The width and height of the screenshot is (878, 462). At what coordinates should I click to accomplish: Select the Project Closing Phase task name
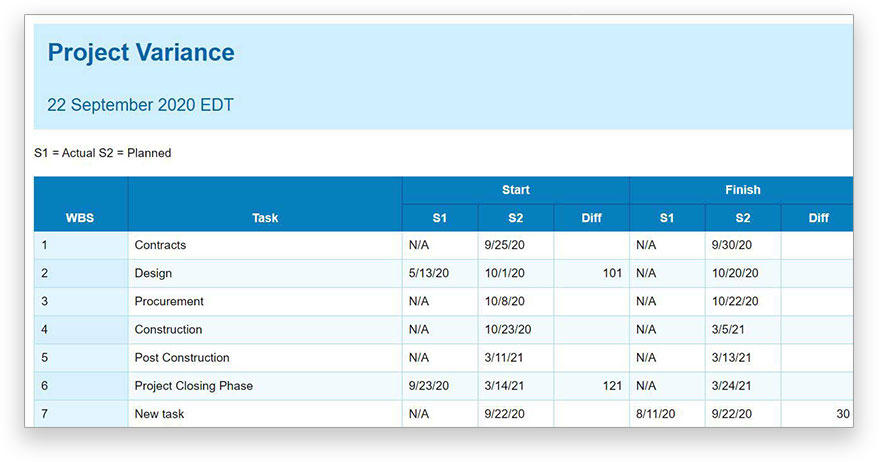[x=194, y=386]
